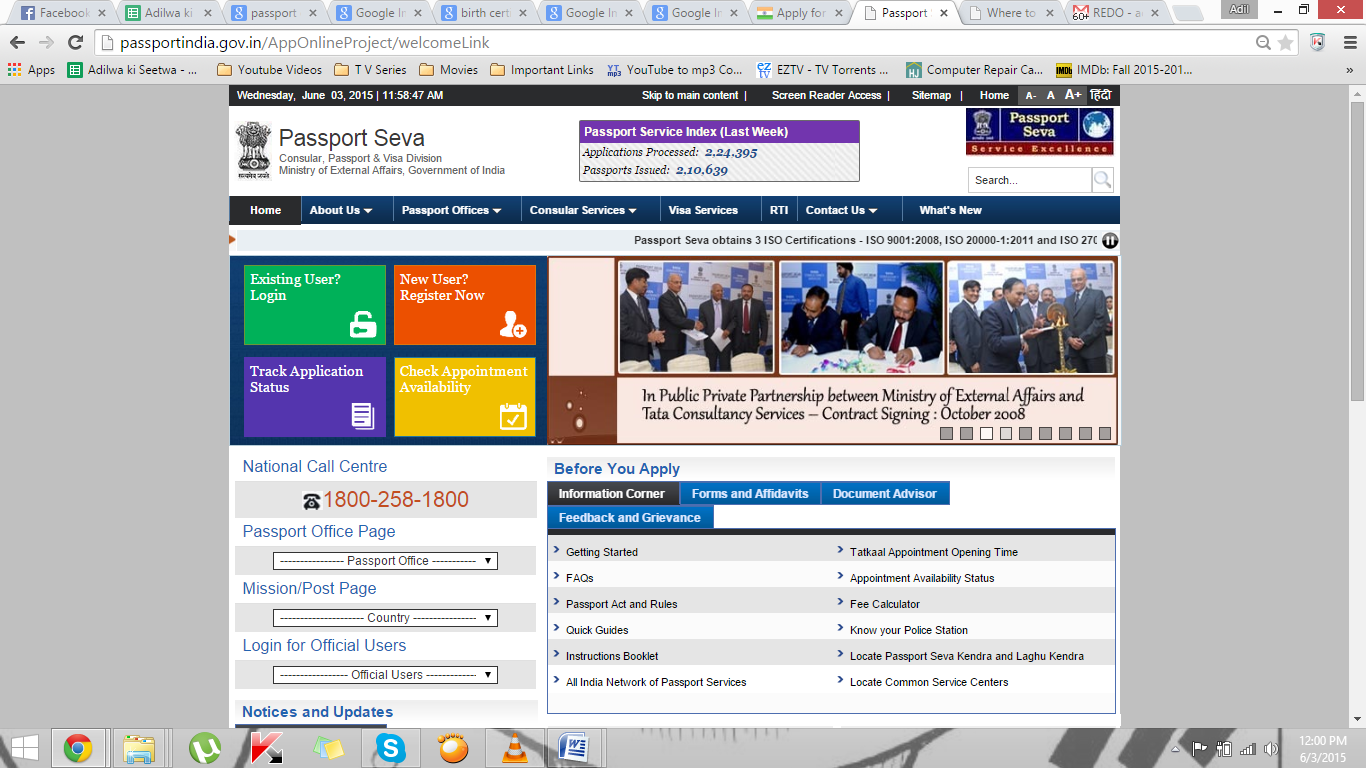Click the browser back arrow

(17, 43)
